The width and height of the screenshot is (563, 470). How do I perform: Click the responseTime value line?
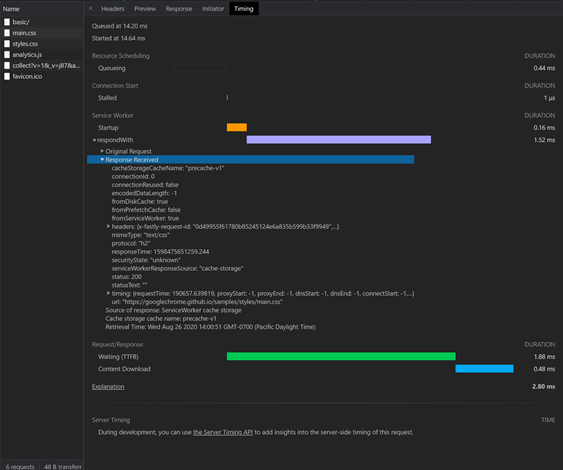pyautogui.click(x=160, y=251)
